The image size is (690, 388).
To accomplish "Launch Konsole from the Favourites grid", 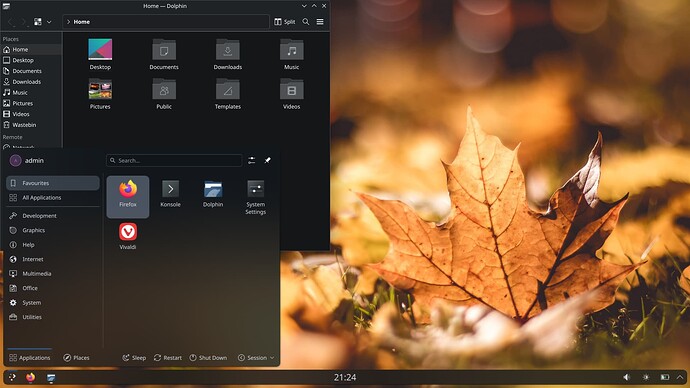I will (170, 194).
